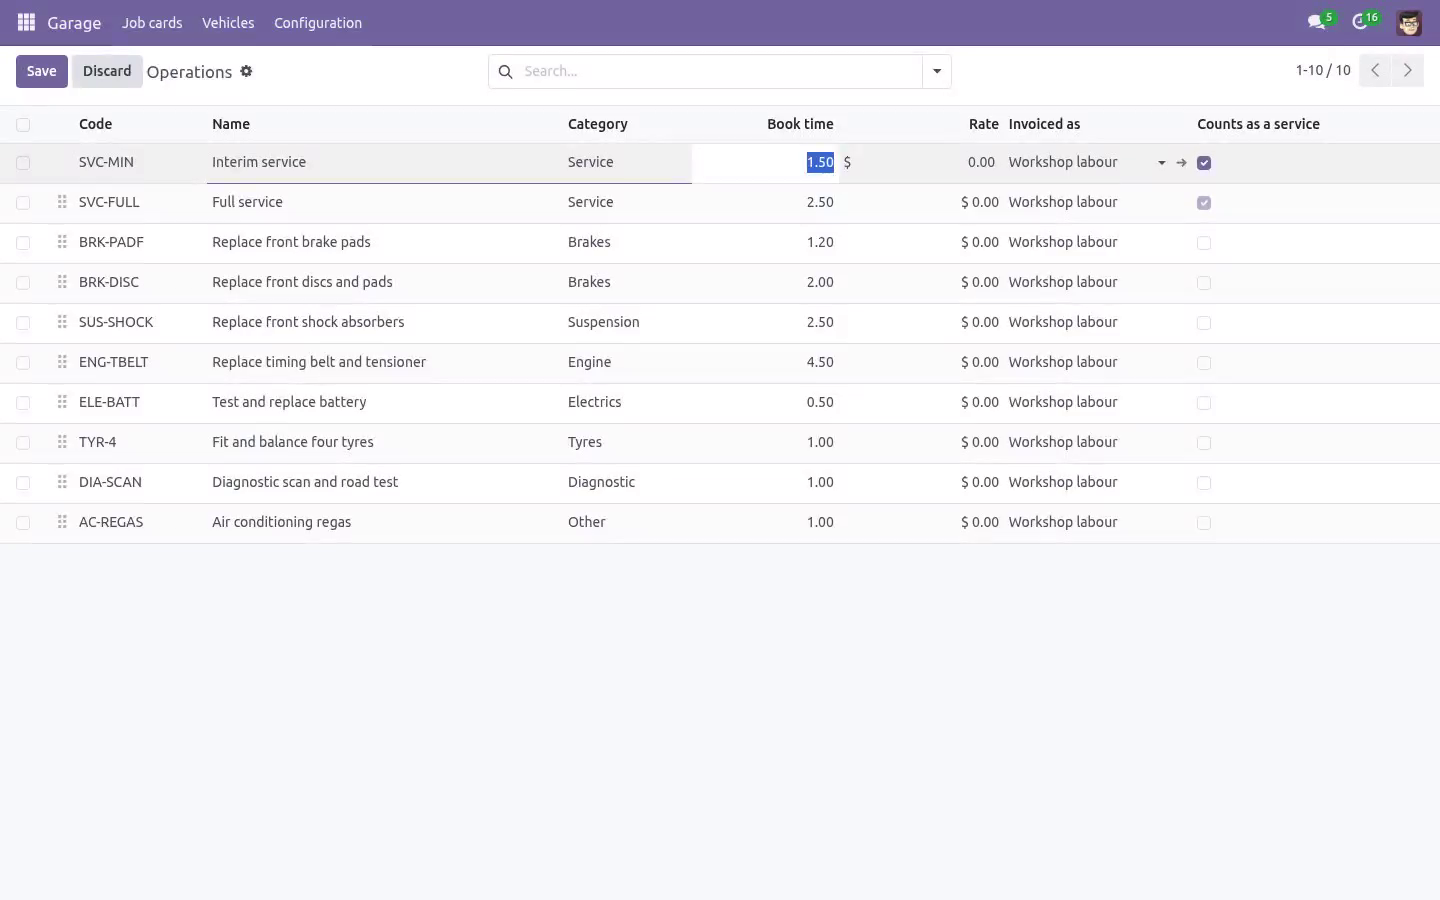Save the edited operation

tap(42, 71)
